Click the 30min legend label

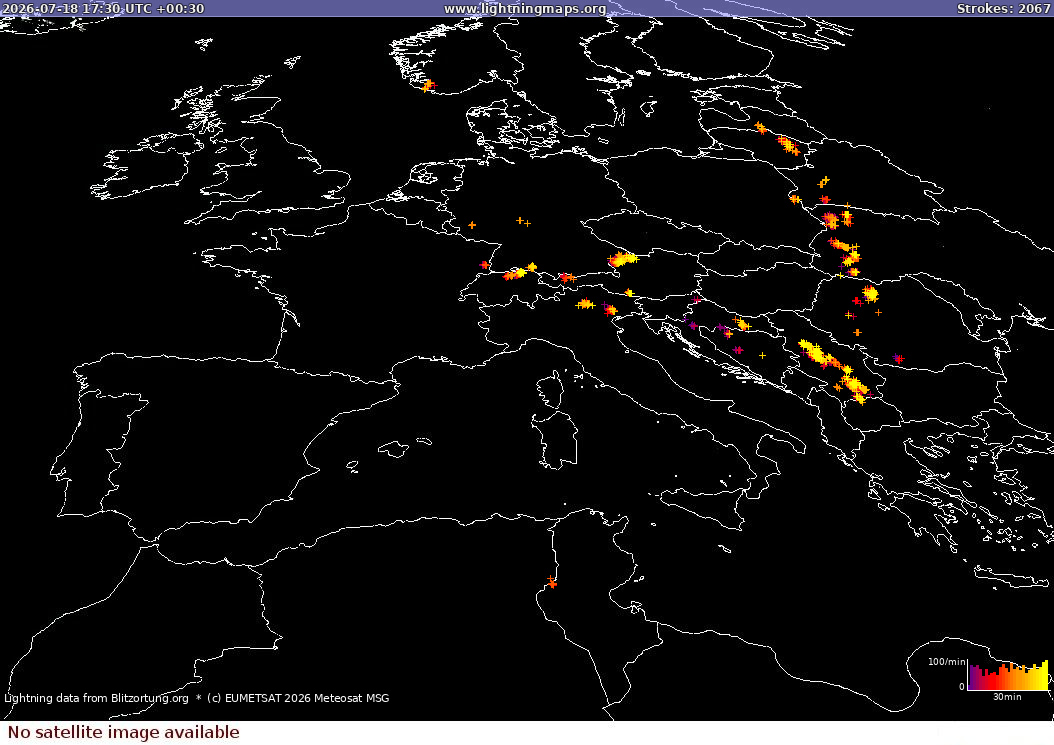[x=1007, y=697]
